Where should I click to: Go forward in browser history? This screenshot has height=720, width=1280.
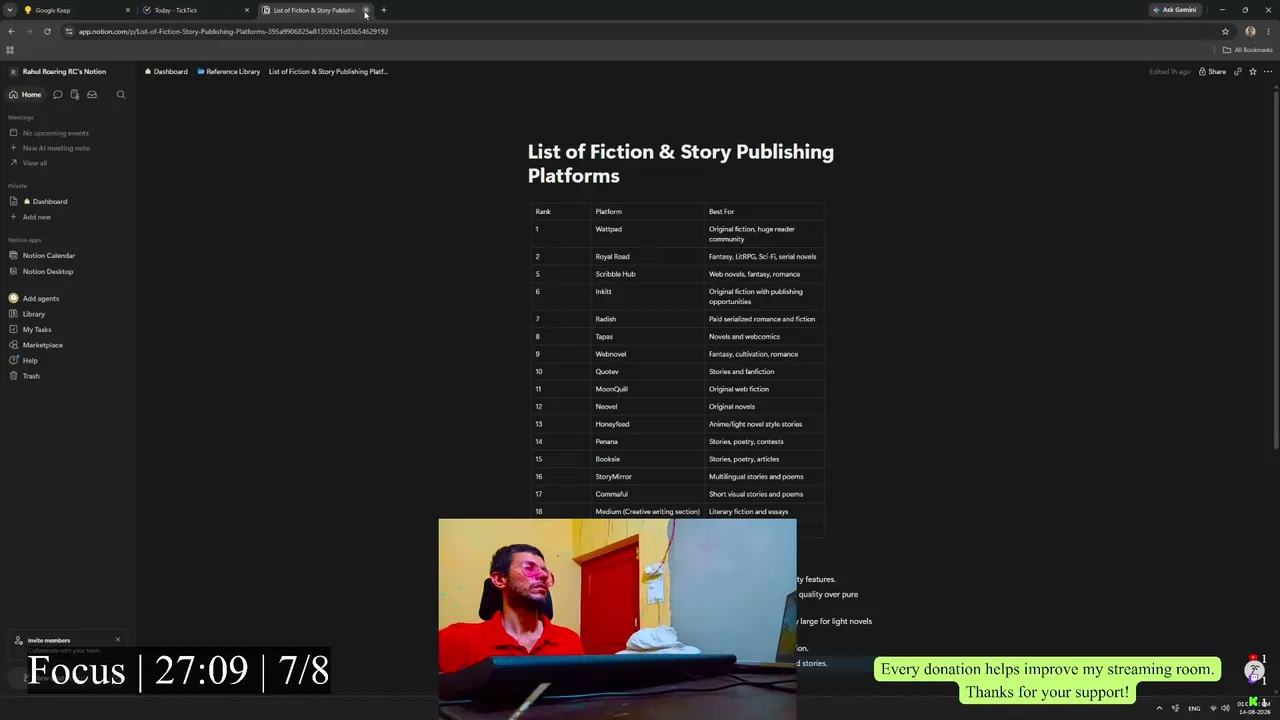pos(29,31)
